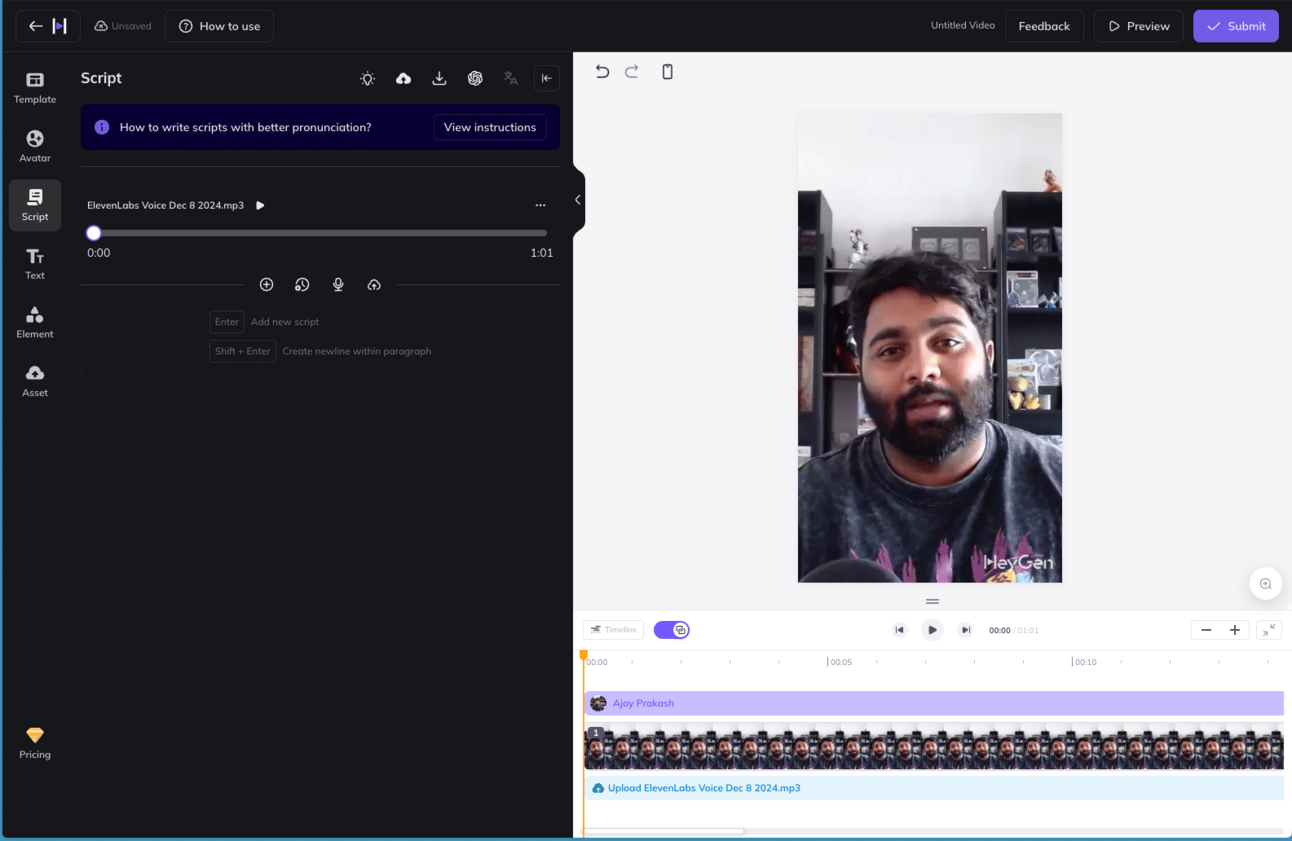Click the lightbulb script tips icon
This screenshot has width=1292, height=841.
coord(368,79)
